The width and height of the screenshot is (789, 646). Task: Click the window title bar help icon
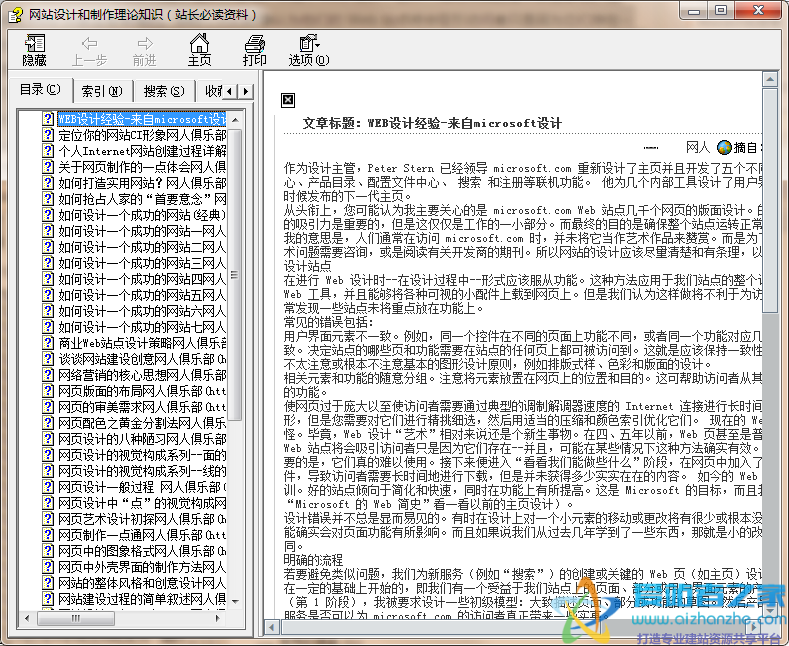point(16,15)
